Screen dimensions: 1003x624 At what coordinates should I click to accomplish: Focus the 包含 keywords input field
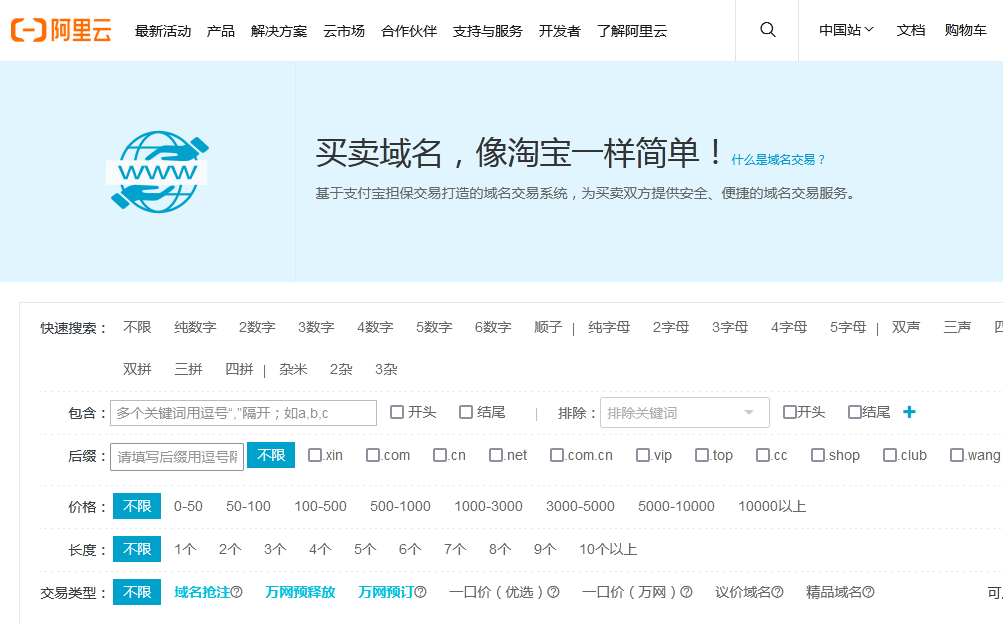244,413
